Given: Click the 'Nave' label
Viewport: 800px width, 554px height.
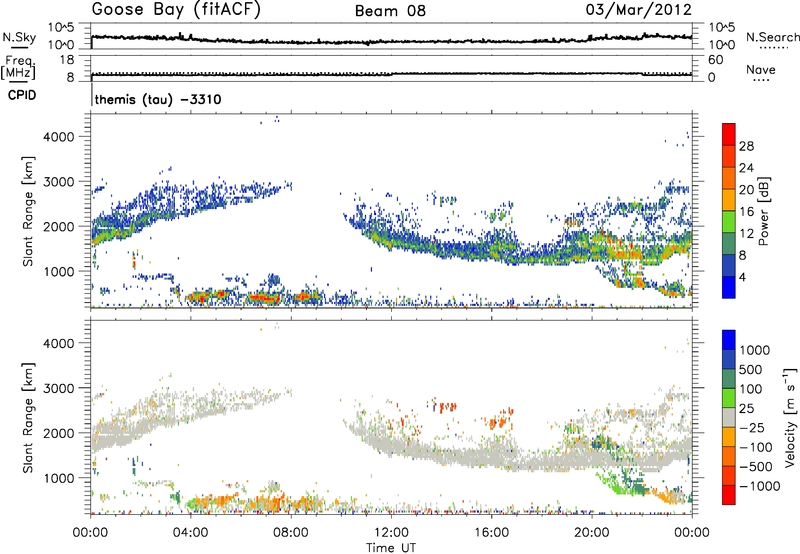Looking at the screenshot, I should [761, 69].
